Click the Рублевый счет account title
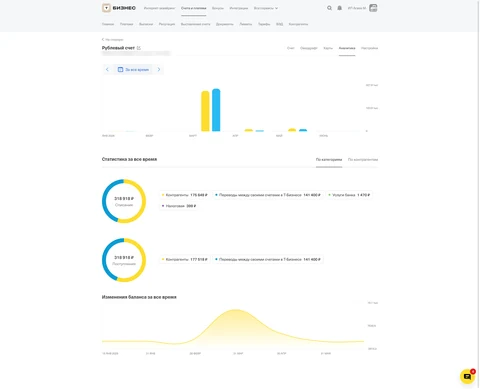The width and height of the screenshot is (480, 389). [118, 48]
